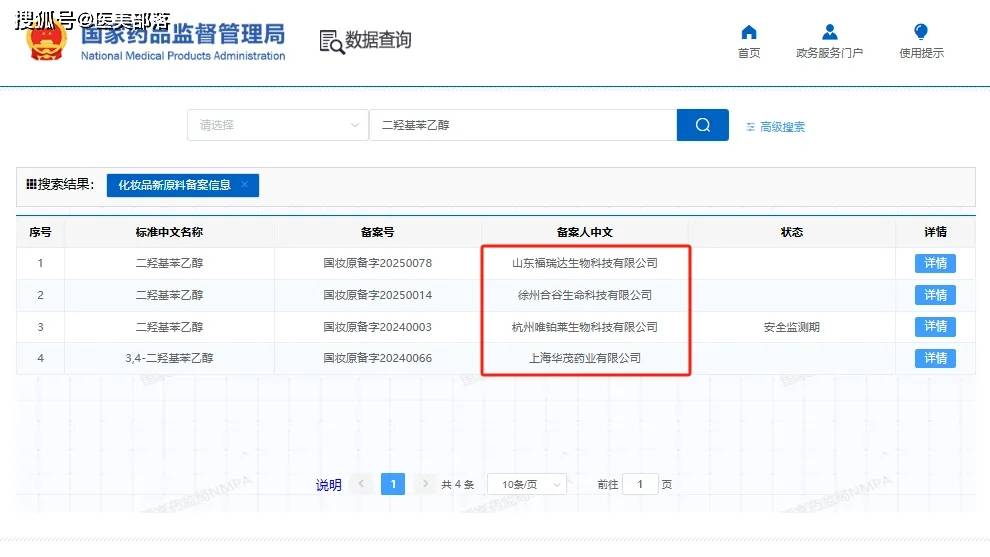Screen dimensions: 990x557
Task: Click the search box containing 二羟基苯乙醇
Action: tap(523, 125)
